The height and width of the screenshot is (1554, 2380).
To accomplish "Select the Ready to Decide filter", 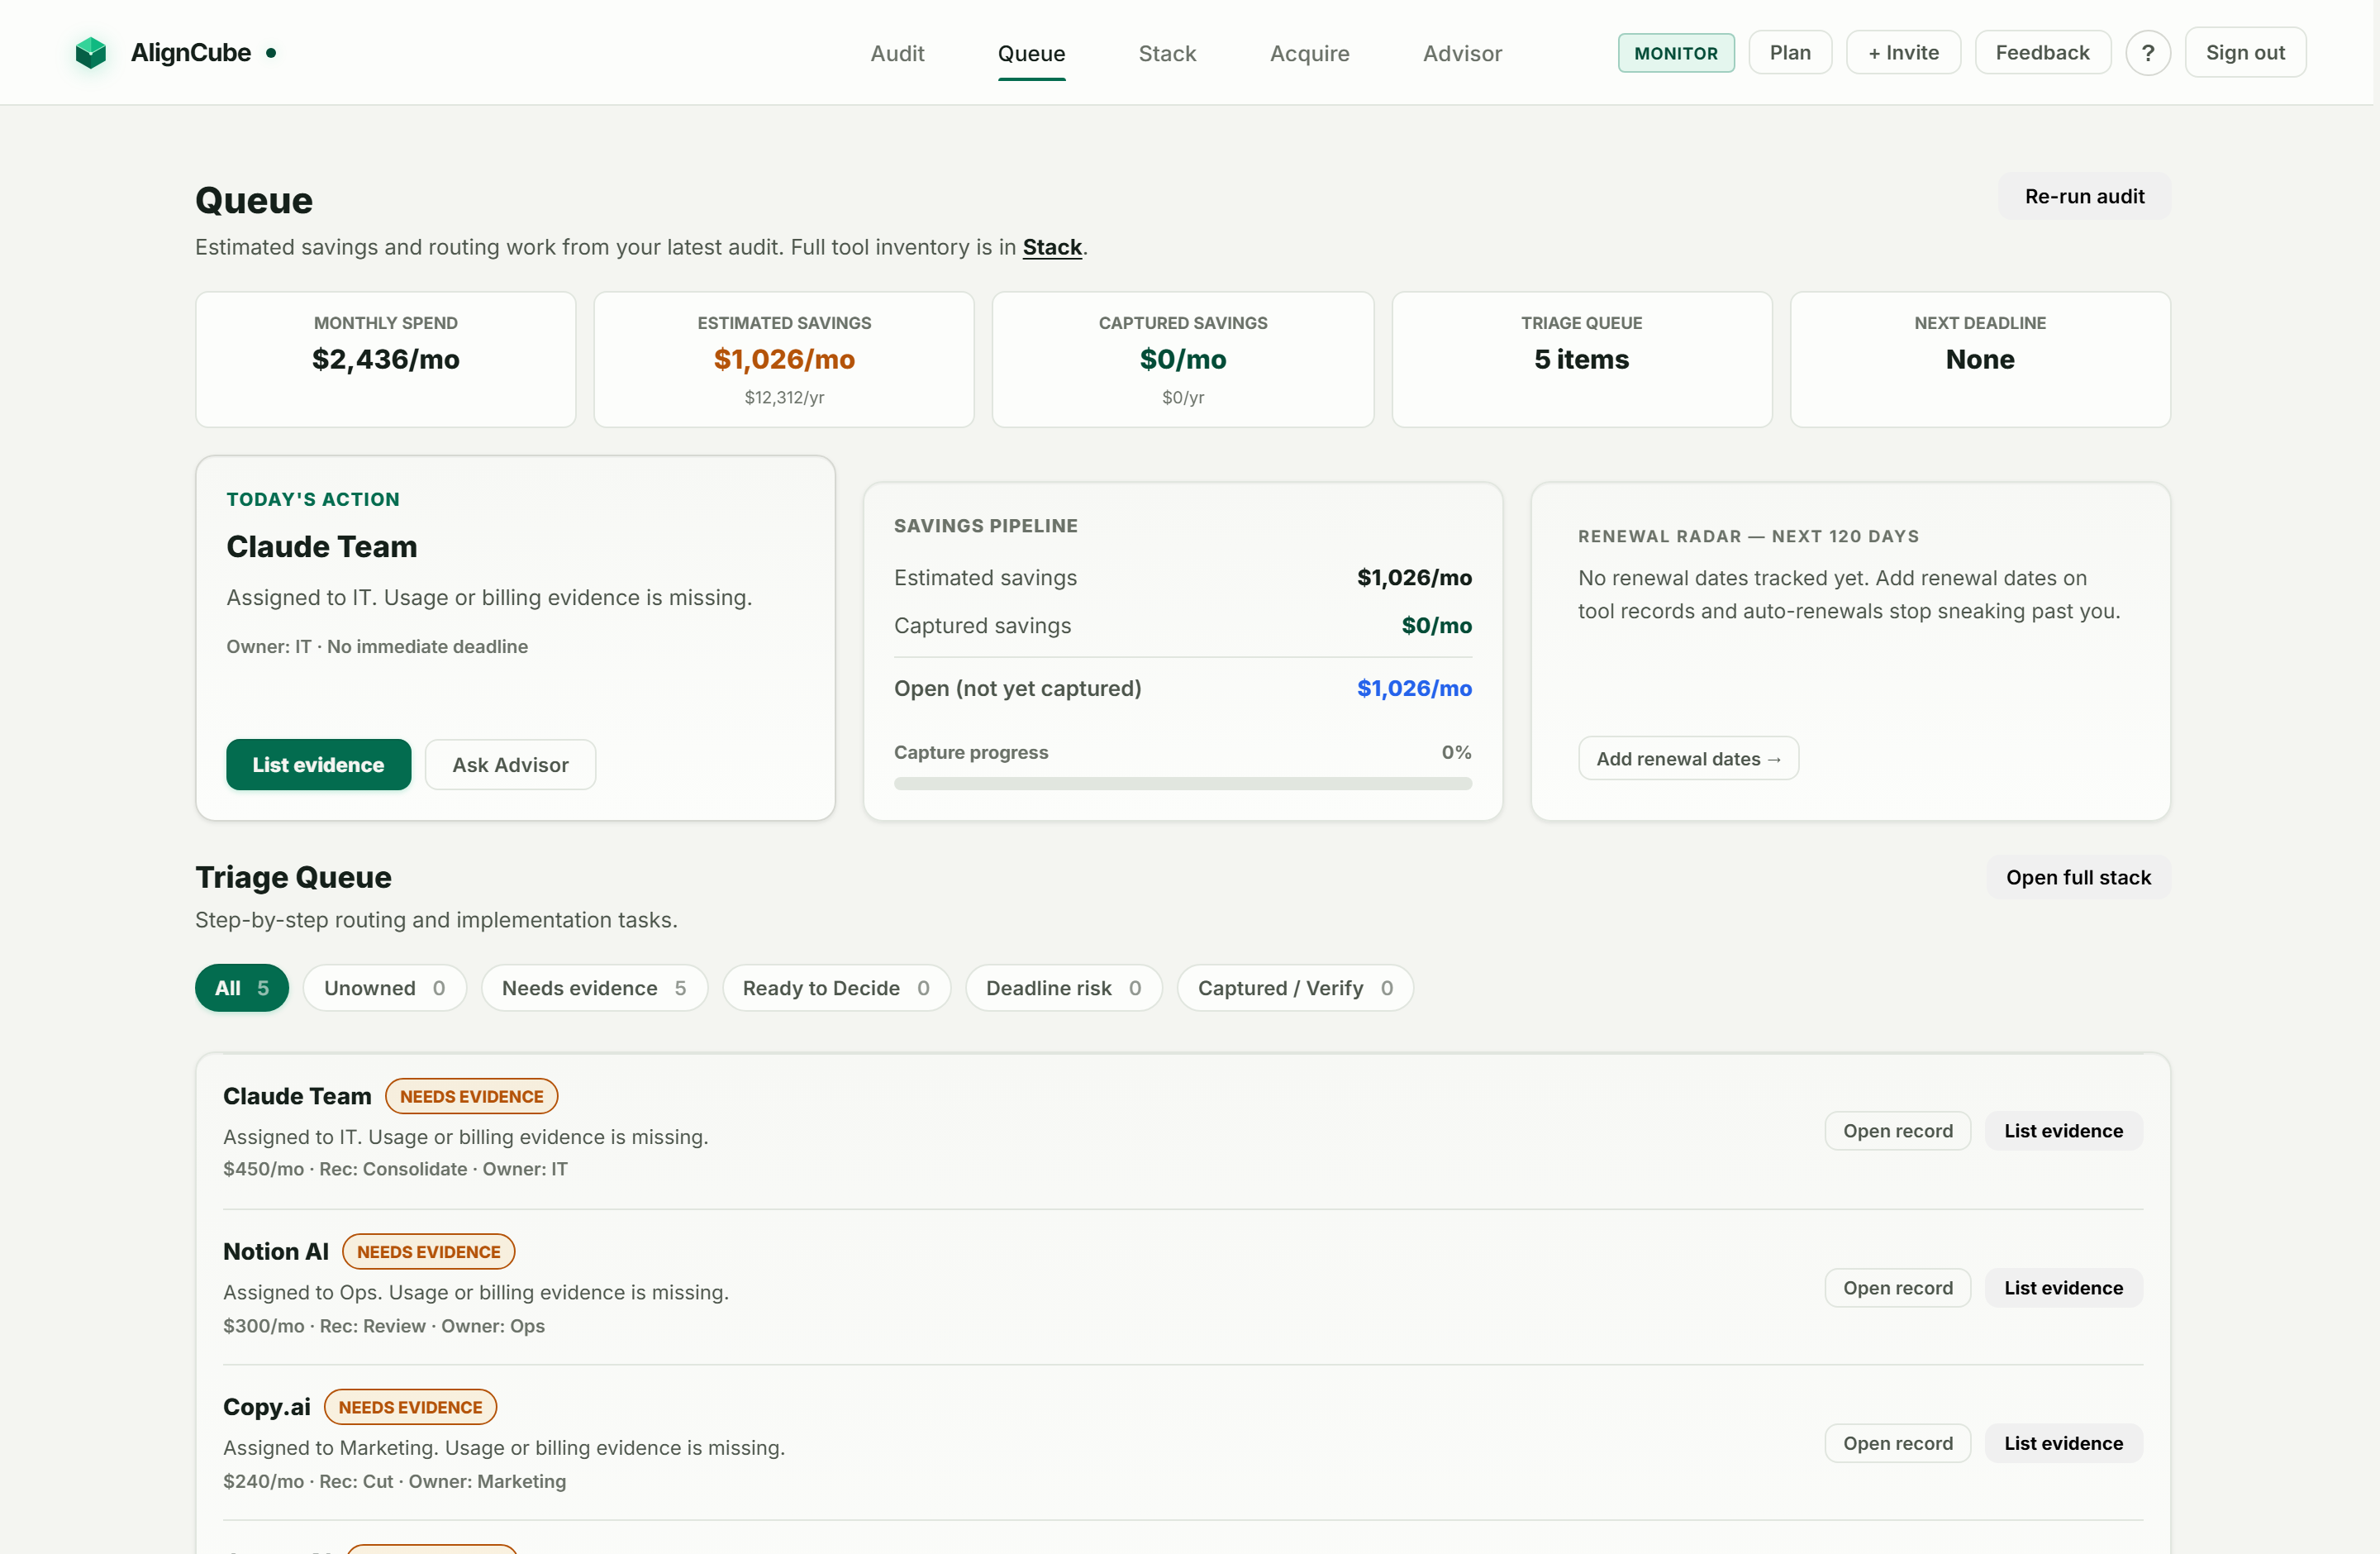I will [836, 988].
